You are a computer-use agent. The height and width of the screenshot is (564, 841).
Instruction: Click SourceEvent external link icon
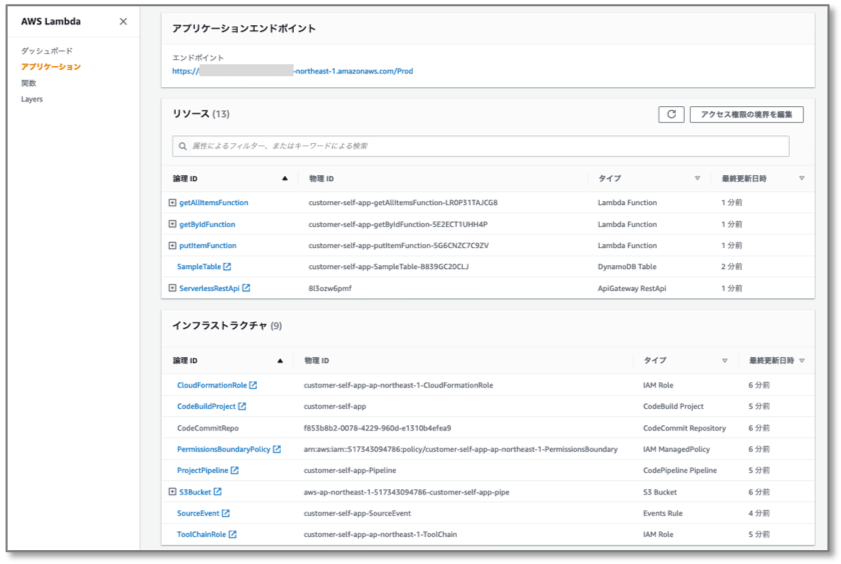click(x=226, y=513)
